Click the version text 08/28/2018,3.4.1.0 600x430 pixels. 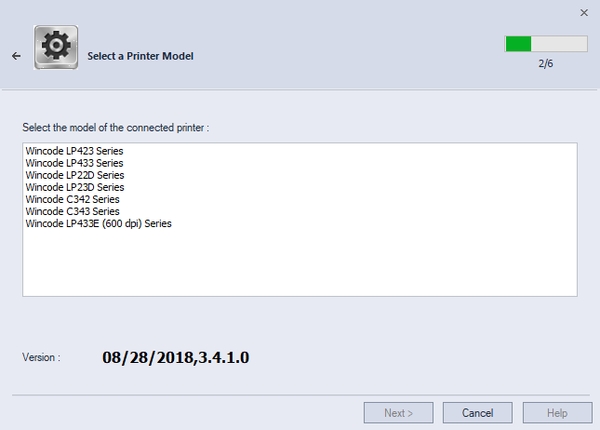tap(175, 355)
